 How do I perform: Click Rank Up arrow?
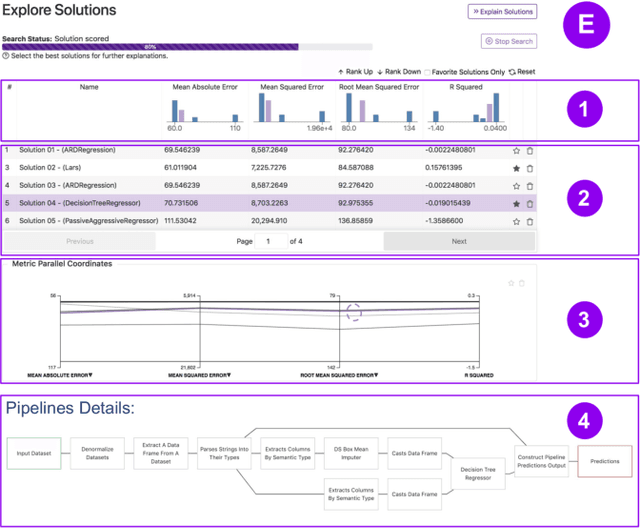[x=355, y=72]
